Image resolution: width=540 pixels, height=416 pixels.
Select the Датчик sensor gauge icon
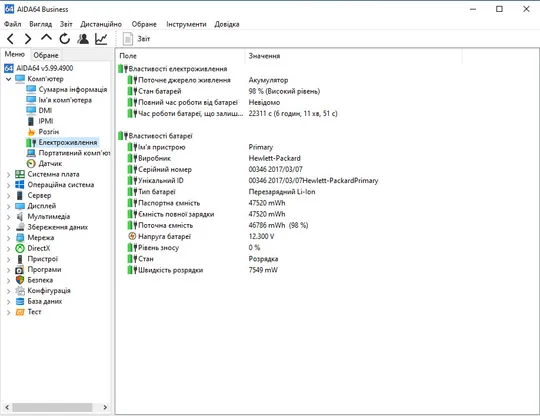(x=31, y=164)
